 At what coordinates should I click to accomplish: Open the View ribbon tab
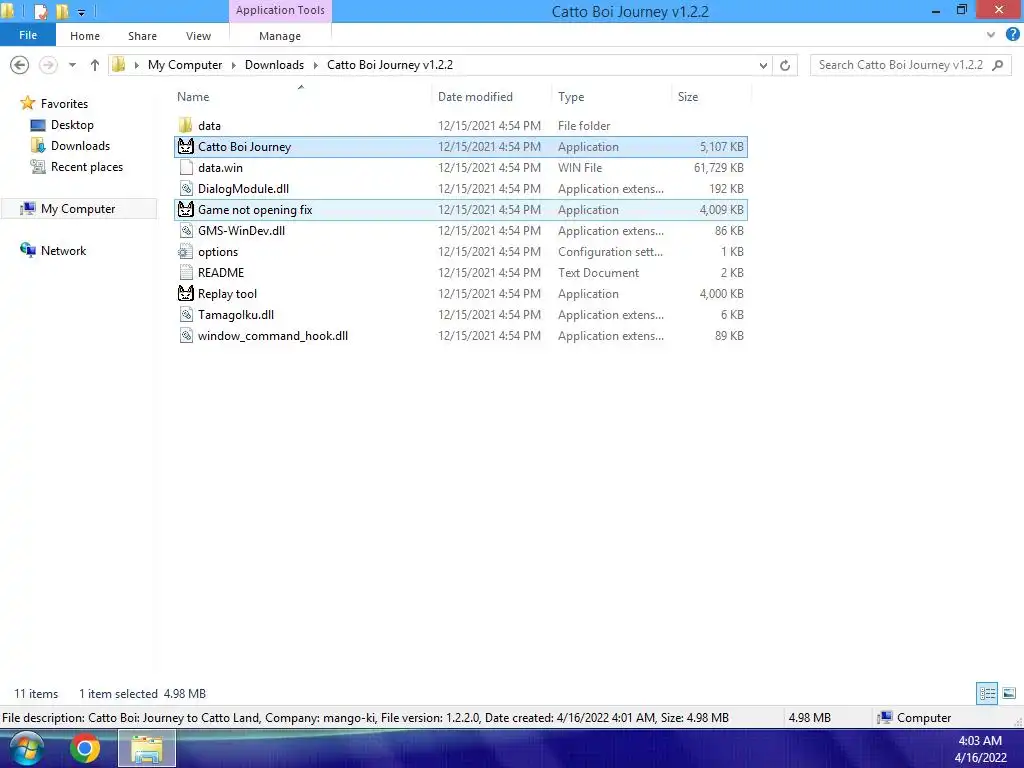[198, 36]
